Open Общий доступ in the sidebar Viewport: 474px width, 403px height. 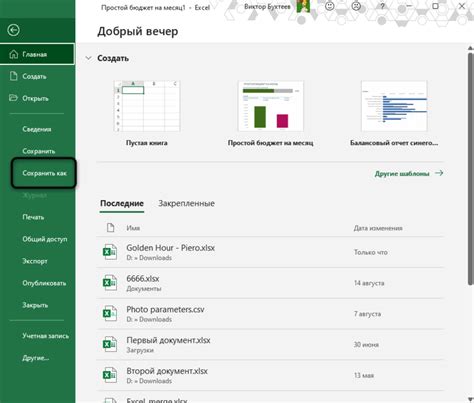pos(45,239)
